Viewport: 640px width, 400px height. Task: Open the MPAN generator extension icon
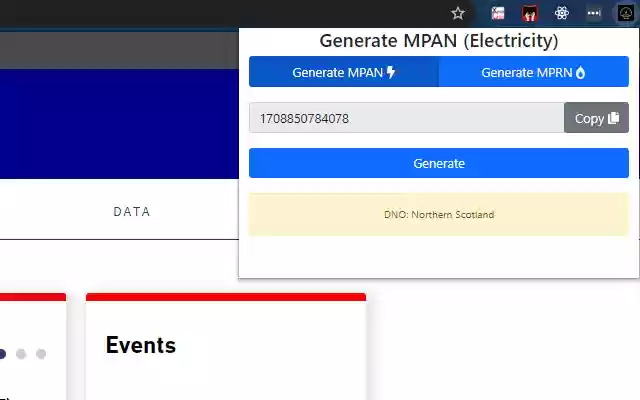click(625, 13)
